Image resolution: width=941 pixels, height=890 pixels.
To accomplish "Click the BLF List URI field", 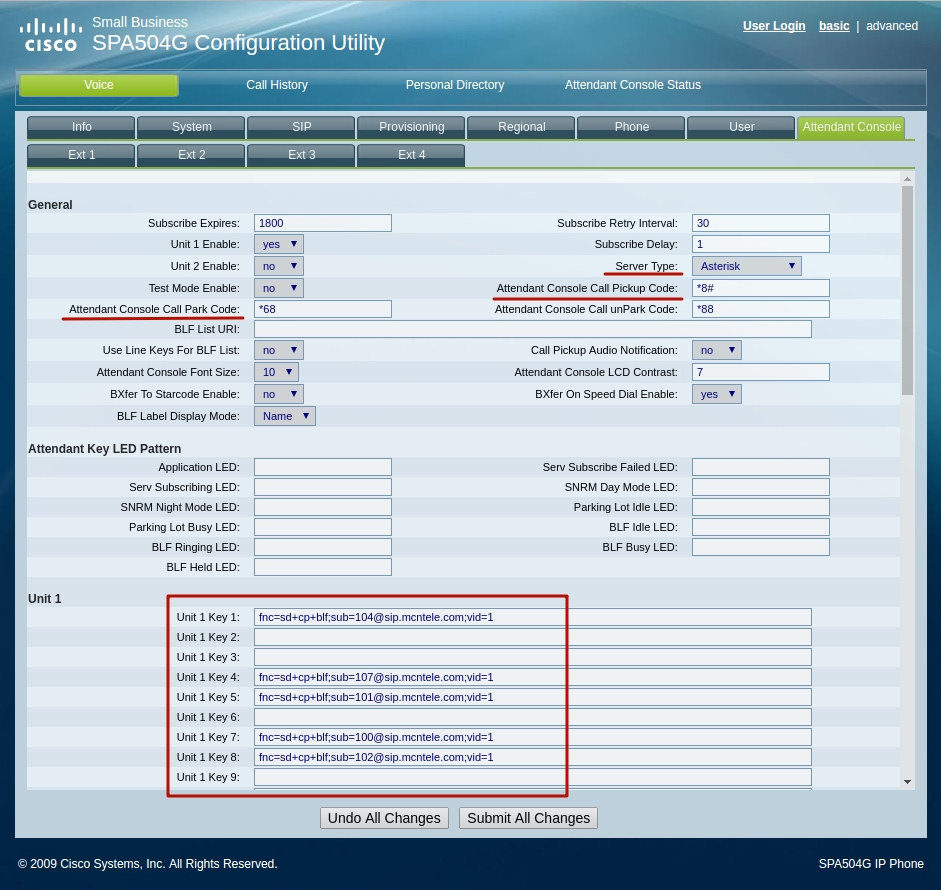I will pyautogui.click(x=533, y=329).
